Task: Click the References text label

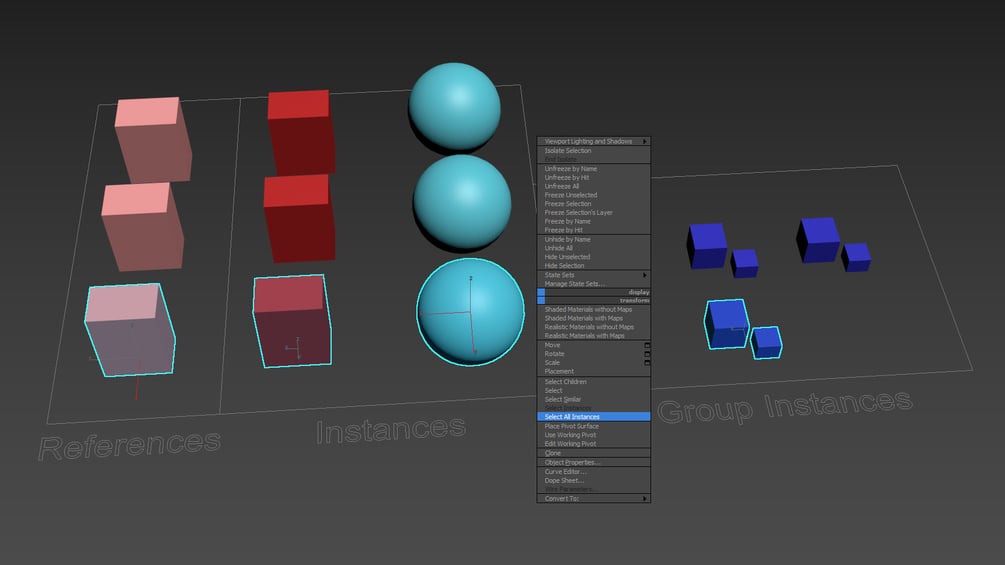Action: (x=129, y=445)
